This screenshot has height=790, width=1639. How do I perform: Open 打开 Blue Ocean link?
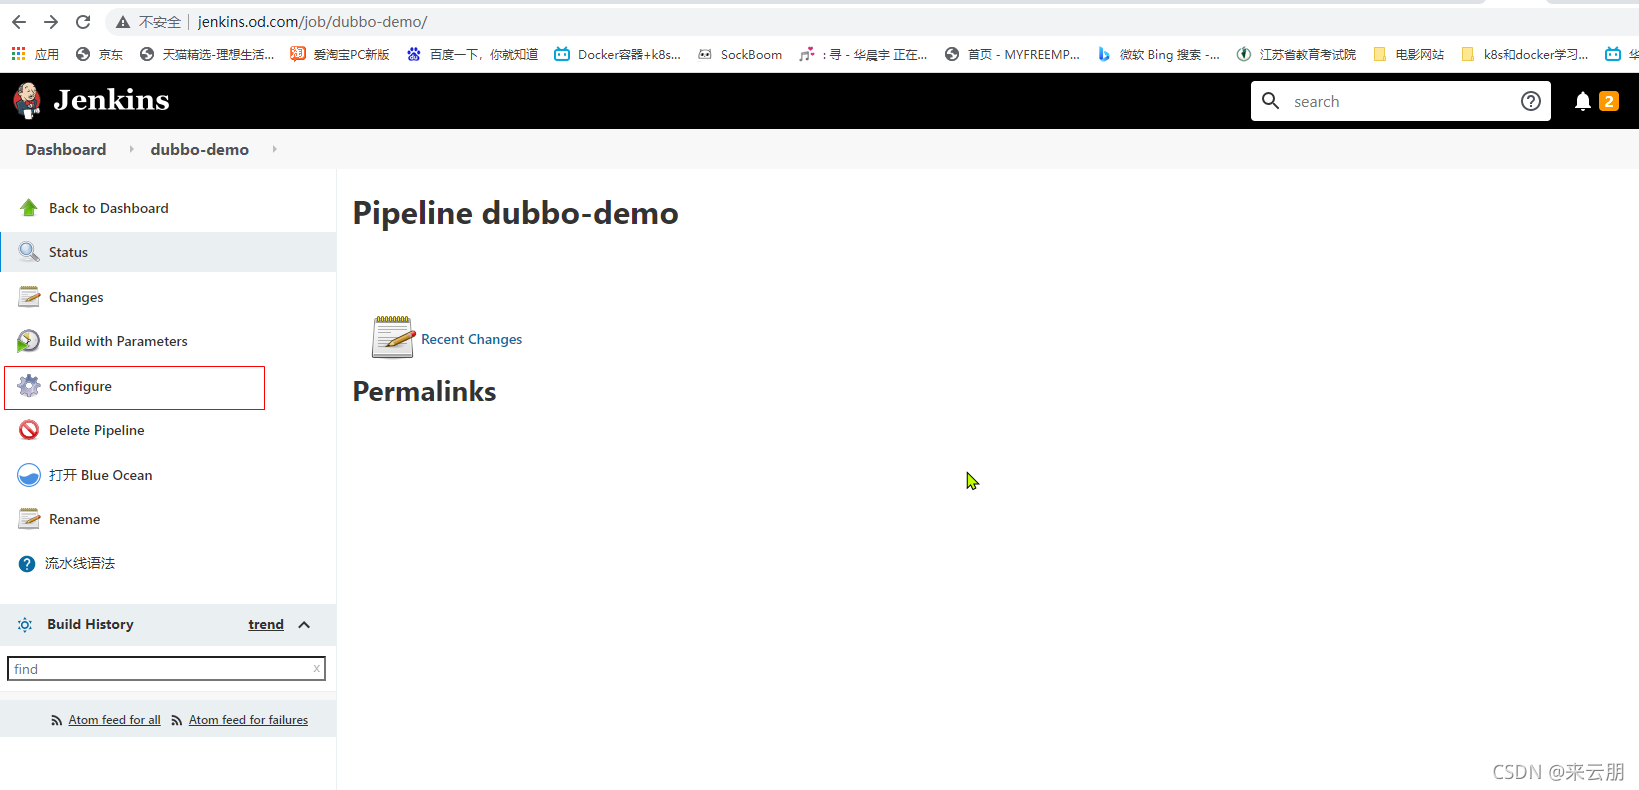(x=100, y=475)
